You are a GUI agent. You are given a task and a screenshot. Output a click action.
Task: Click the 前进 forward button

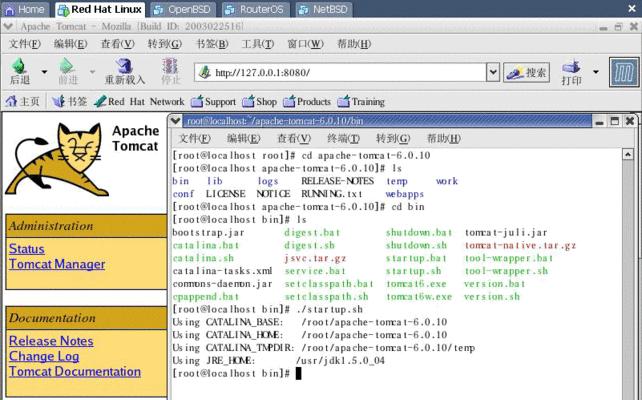tap(68, 71)
